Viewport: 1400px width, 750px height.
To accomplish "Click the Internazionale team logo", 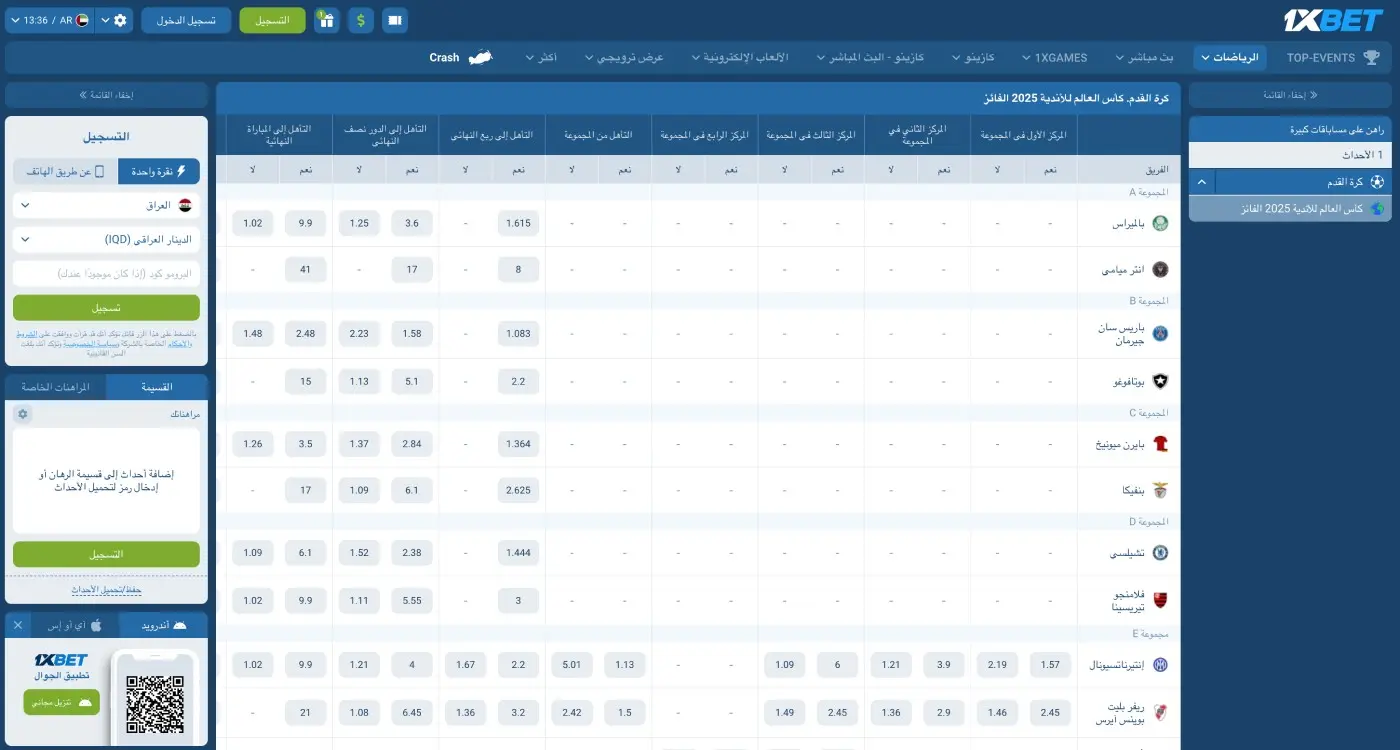I will tap(1160, 665).
